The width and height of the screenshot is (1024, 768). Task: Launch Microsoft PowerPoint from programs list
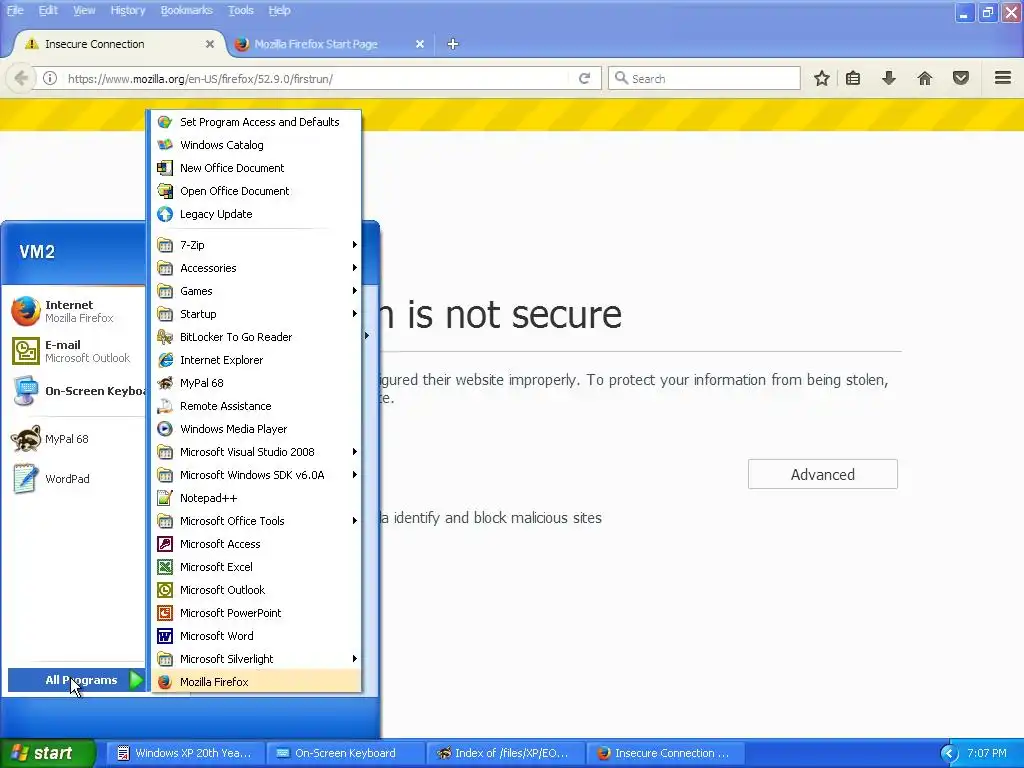click(x=257, y=613)
